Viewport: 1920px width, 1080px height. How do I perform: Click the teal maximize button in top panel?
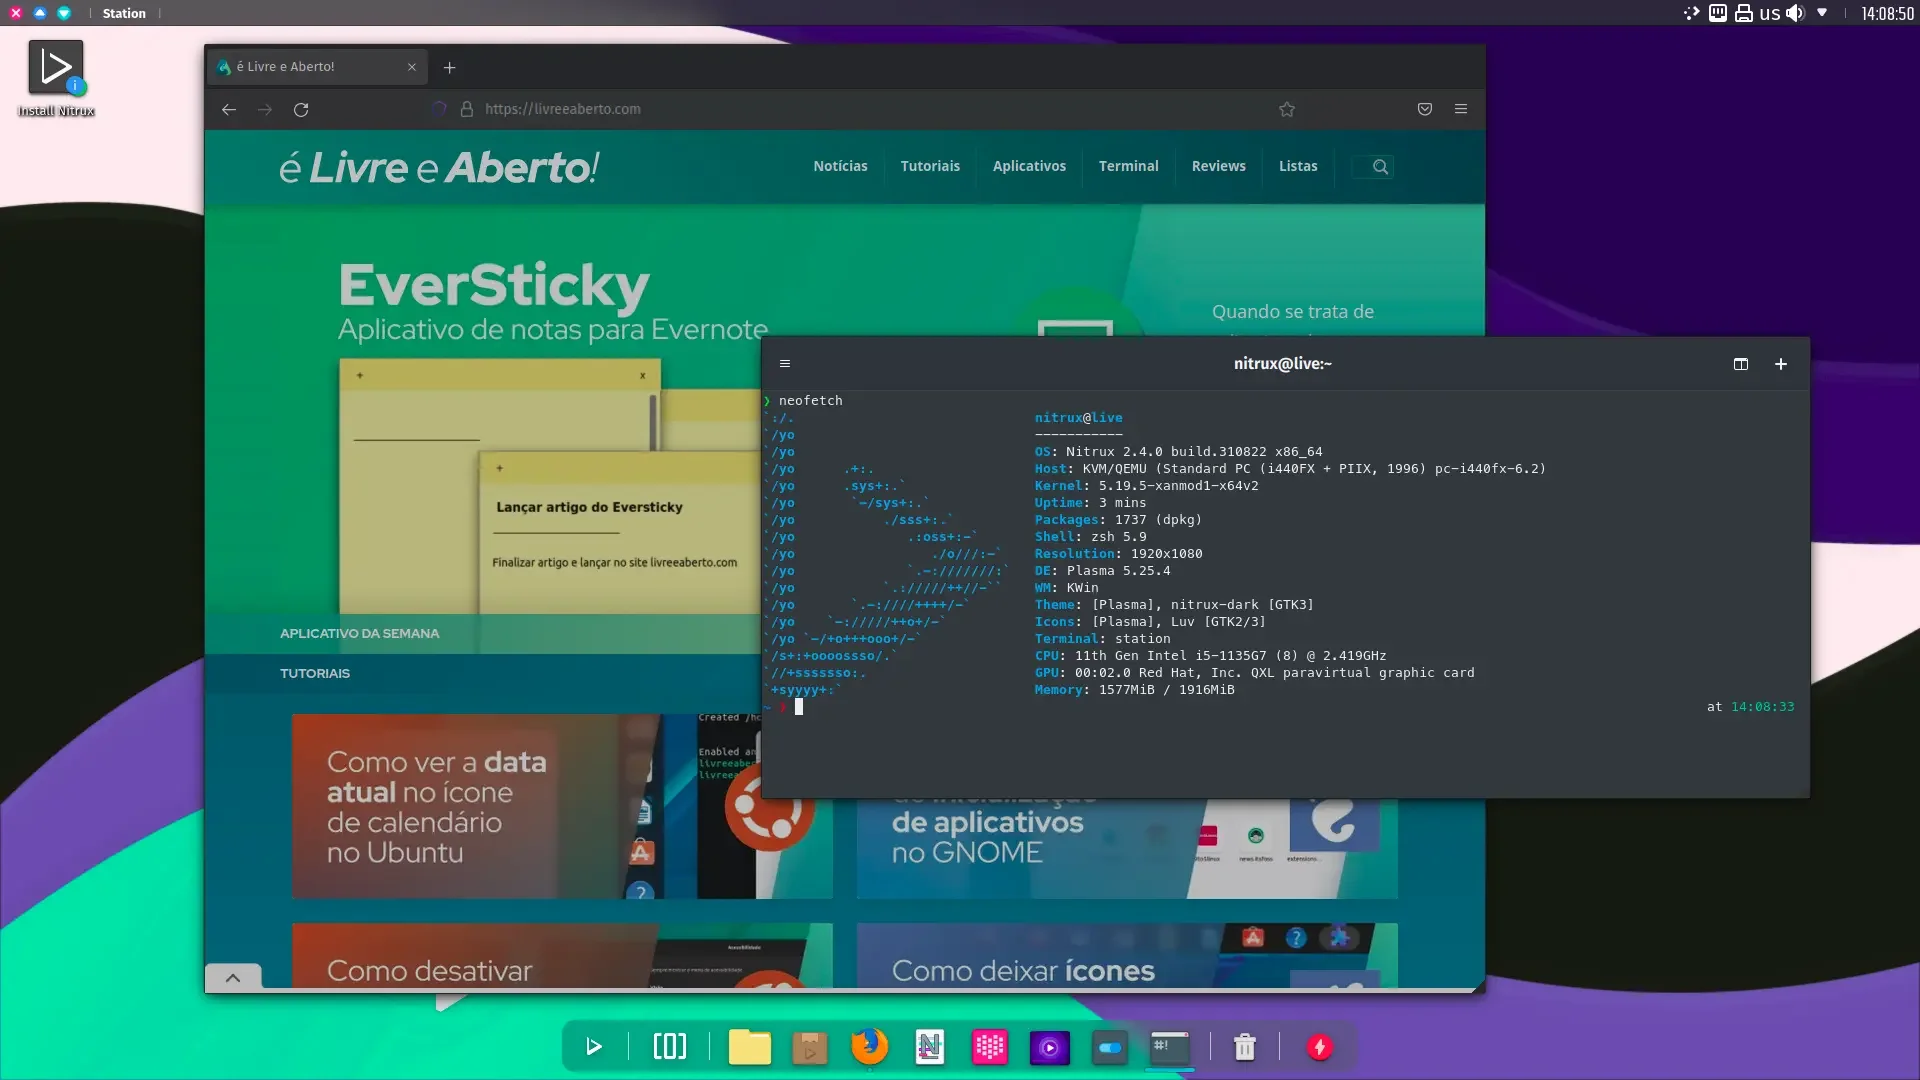coord(64,13)
